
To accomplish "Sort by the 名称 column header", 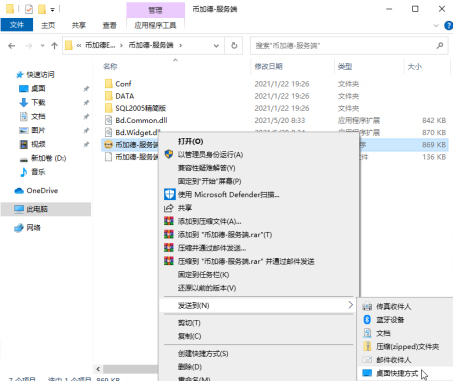I will click(110, 66).
